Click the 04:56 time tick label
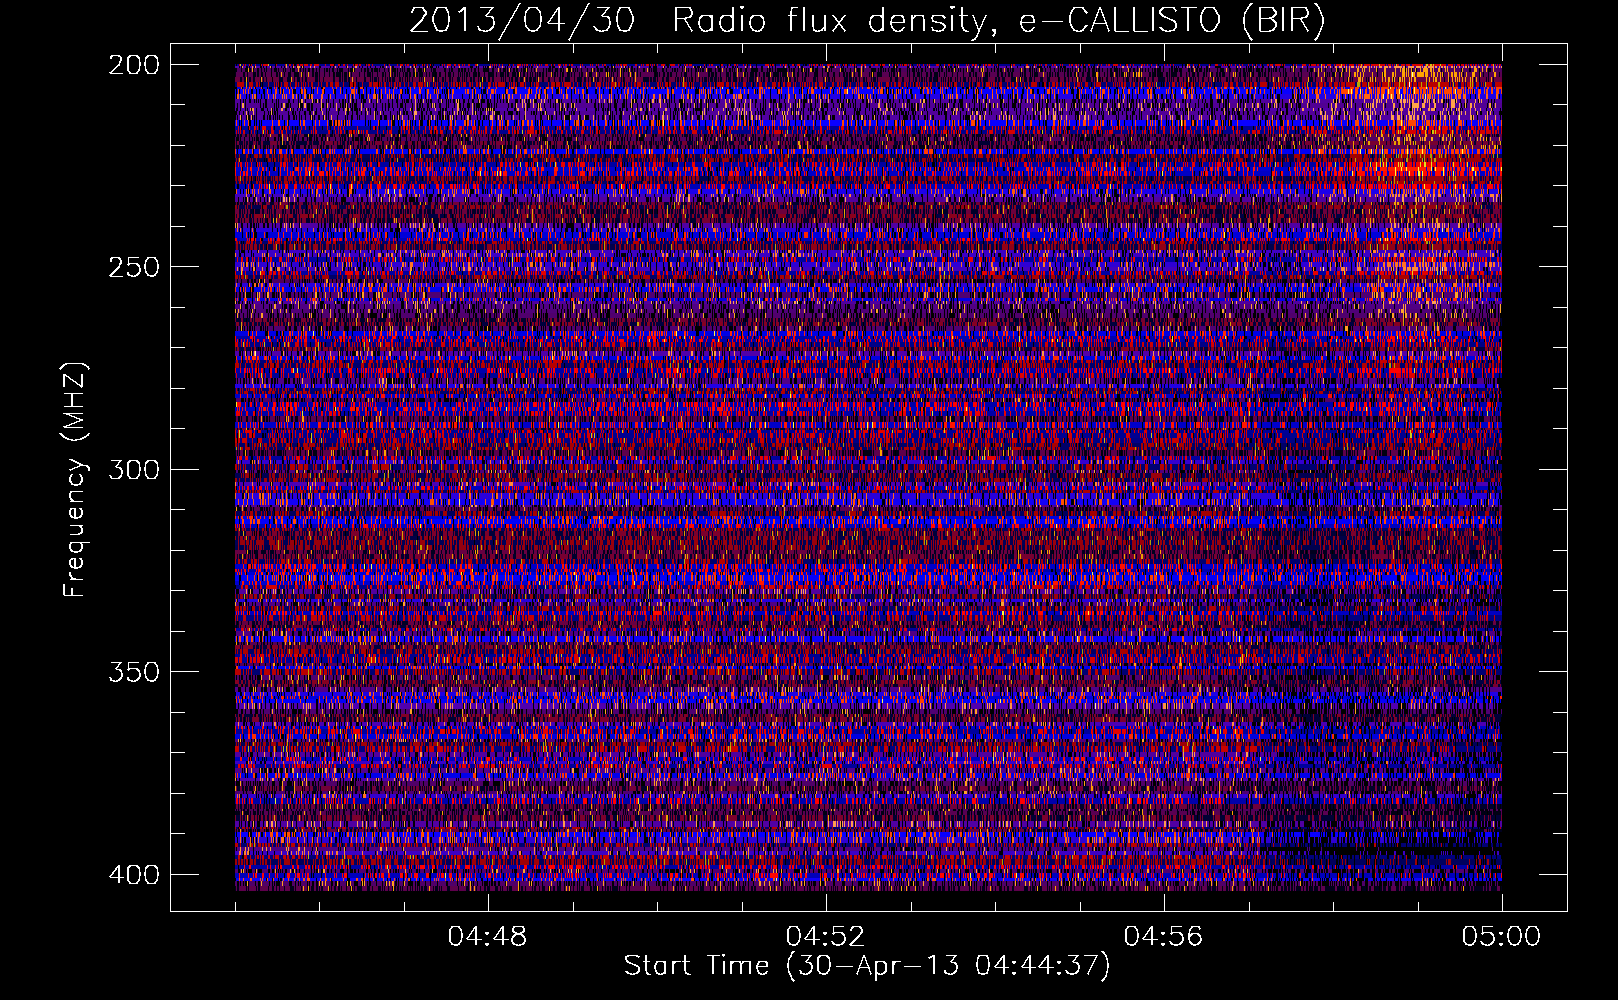This screenshot has height=1000, width=1618. coord(1164,937)
